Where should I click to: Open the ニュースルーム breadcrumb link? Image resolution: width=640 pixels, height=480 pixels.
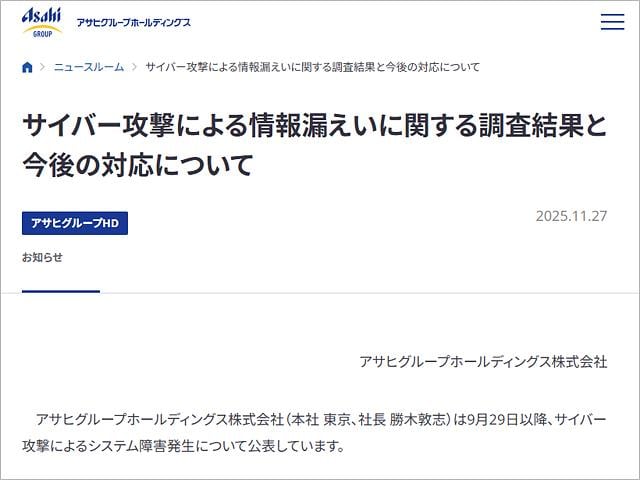point(89,67)
